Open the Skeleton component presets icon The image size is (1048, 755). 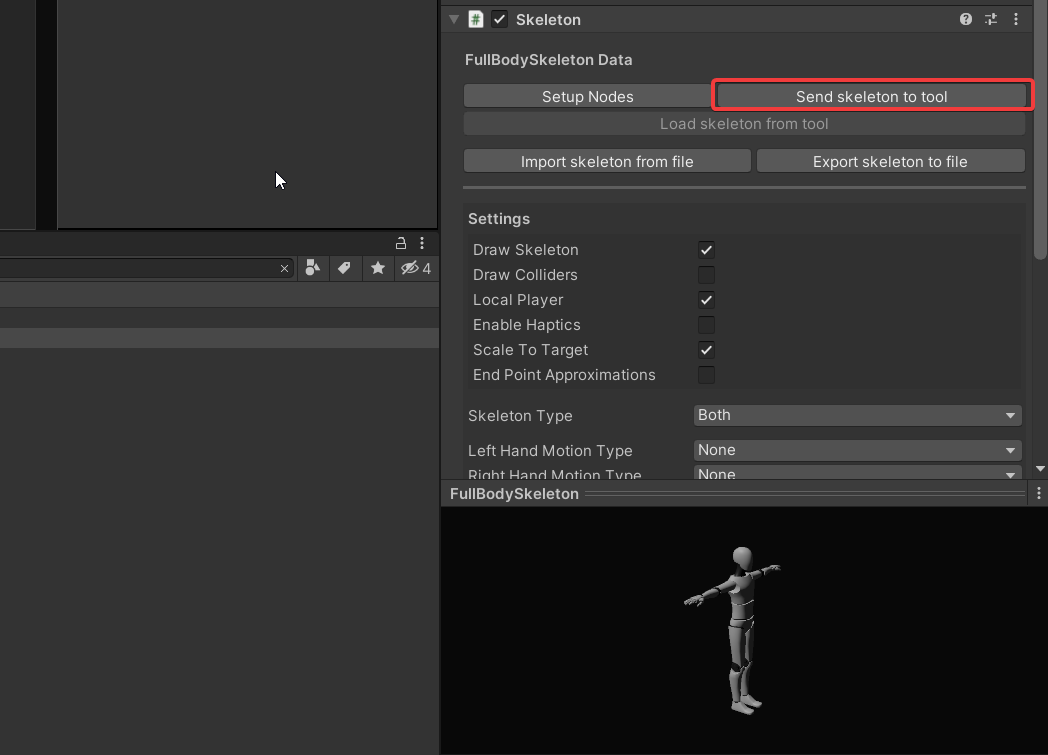[991, 19]
